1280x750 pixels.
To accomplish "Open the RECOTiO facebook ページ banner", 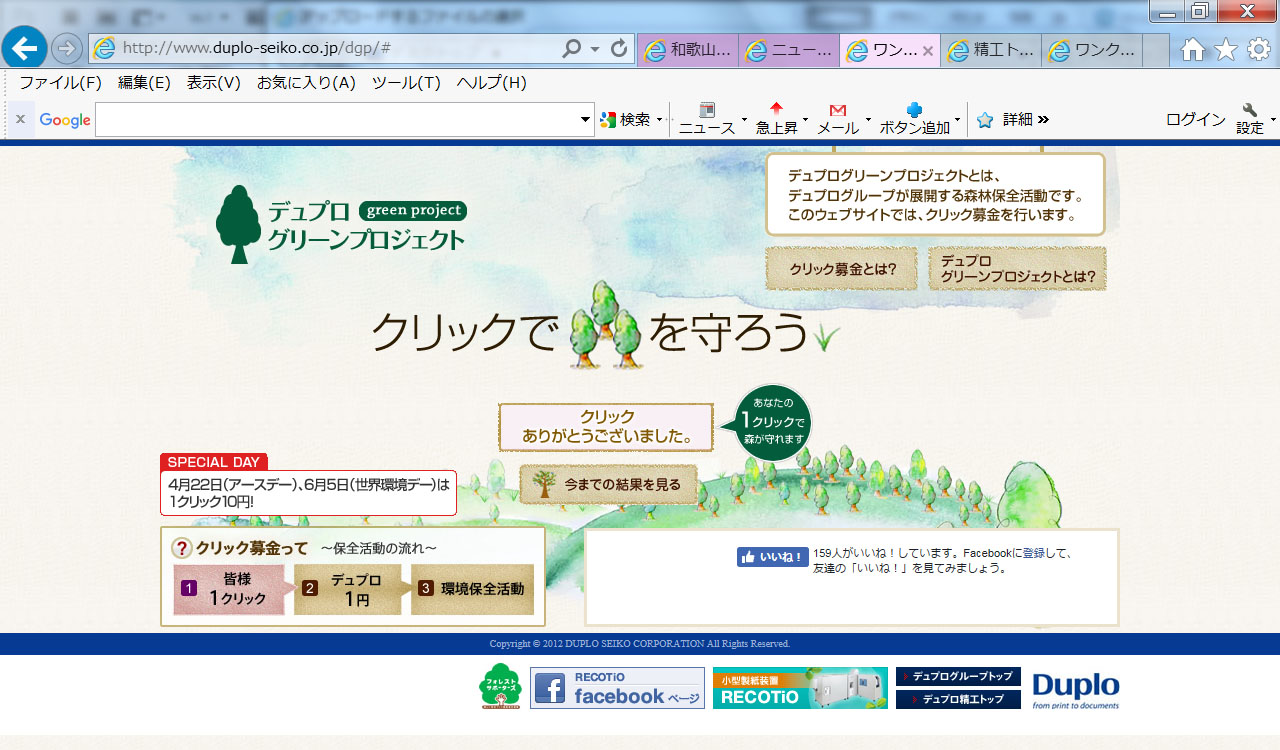I will click(617, 688).
